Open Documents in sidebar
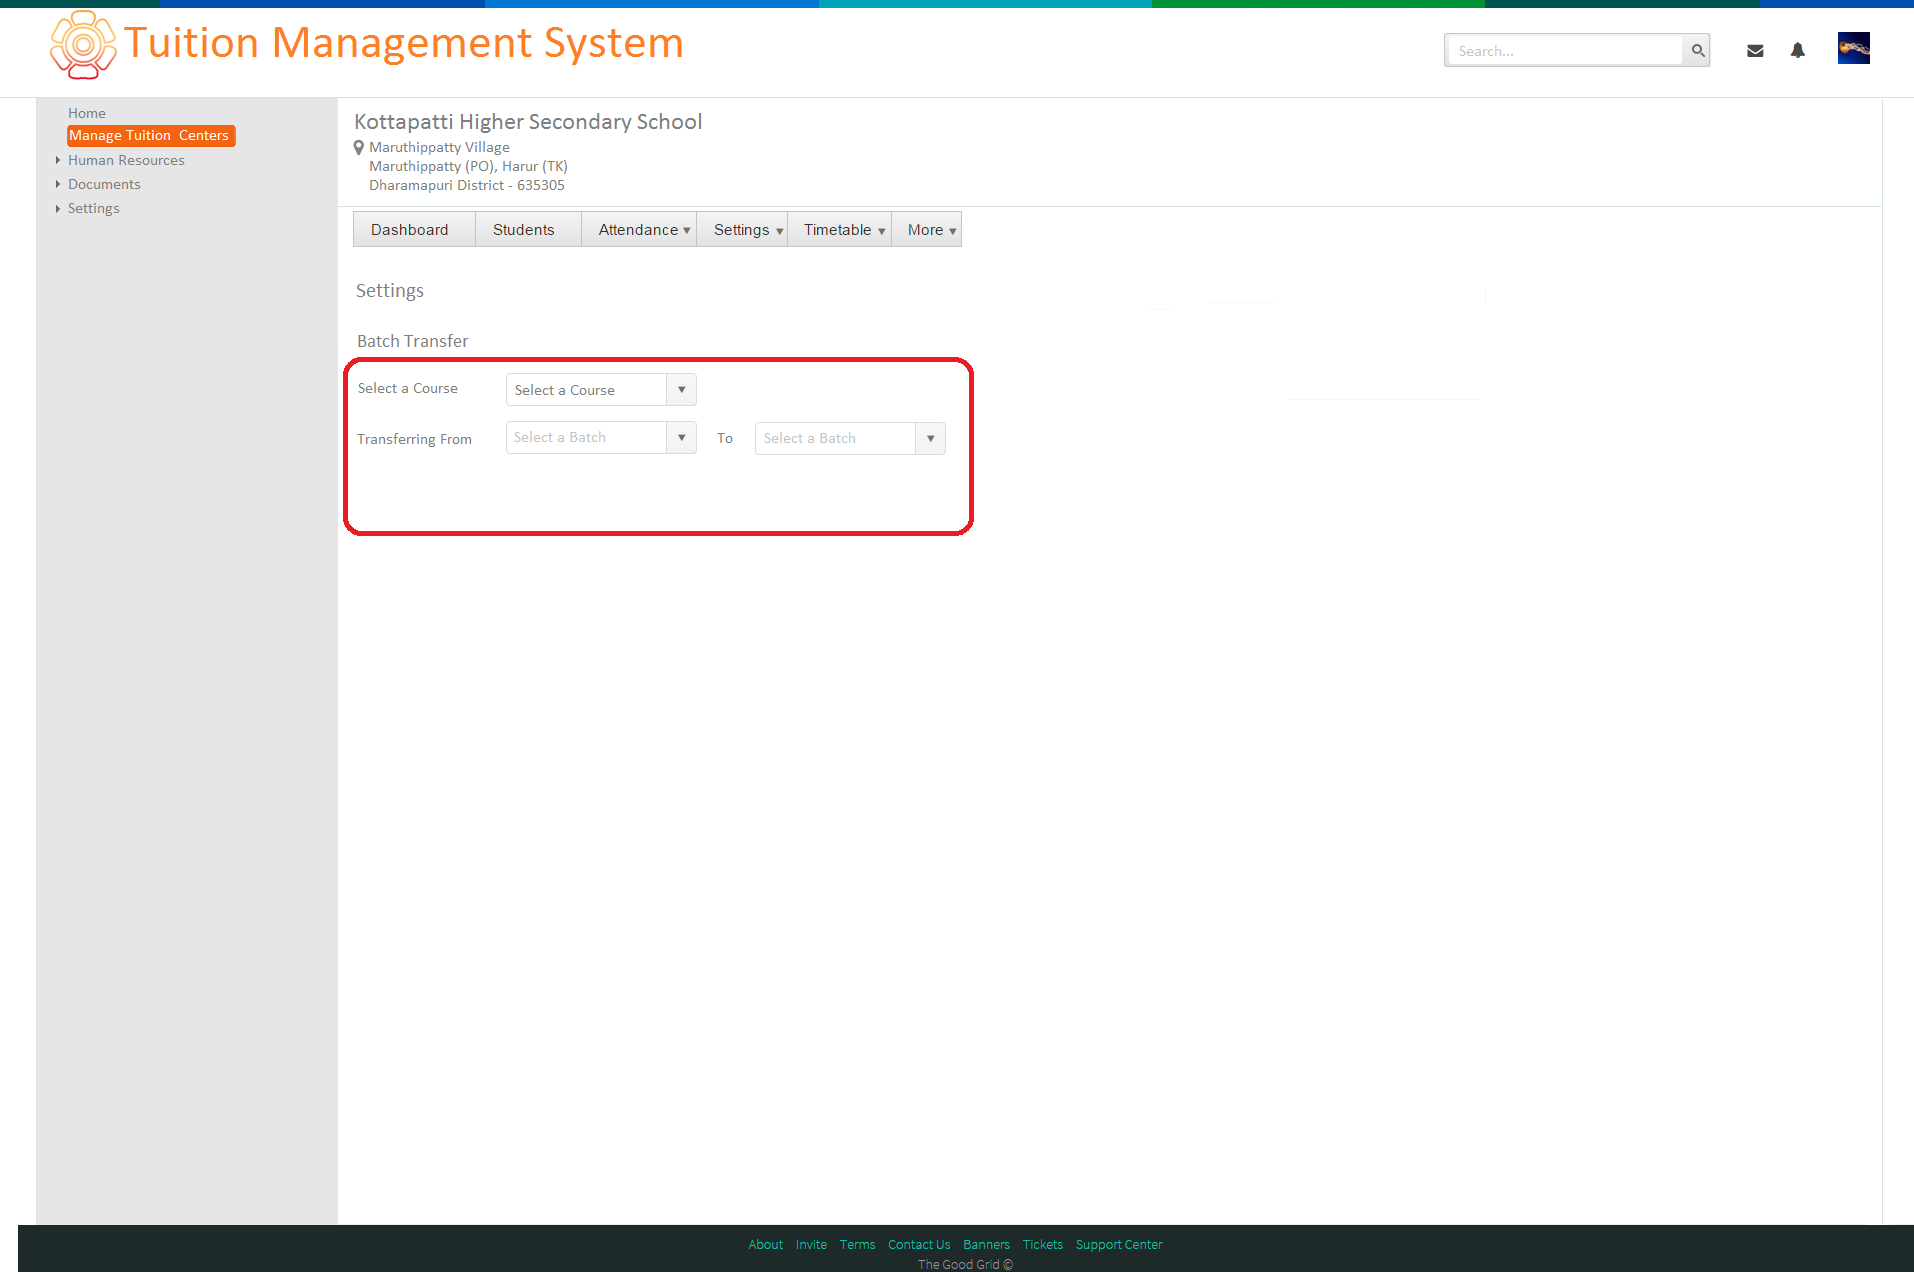1914x1272 pixels. (x=104, y=184)
